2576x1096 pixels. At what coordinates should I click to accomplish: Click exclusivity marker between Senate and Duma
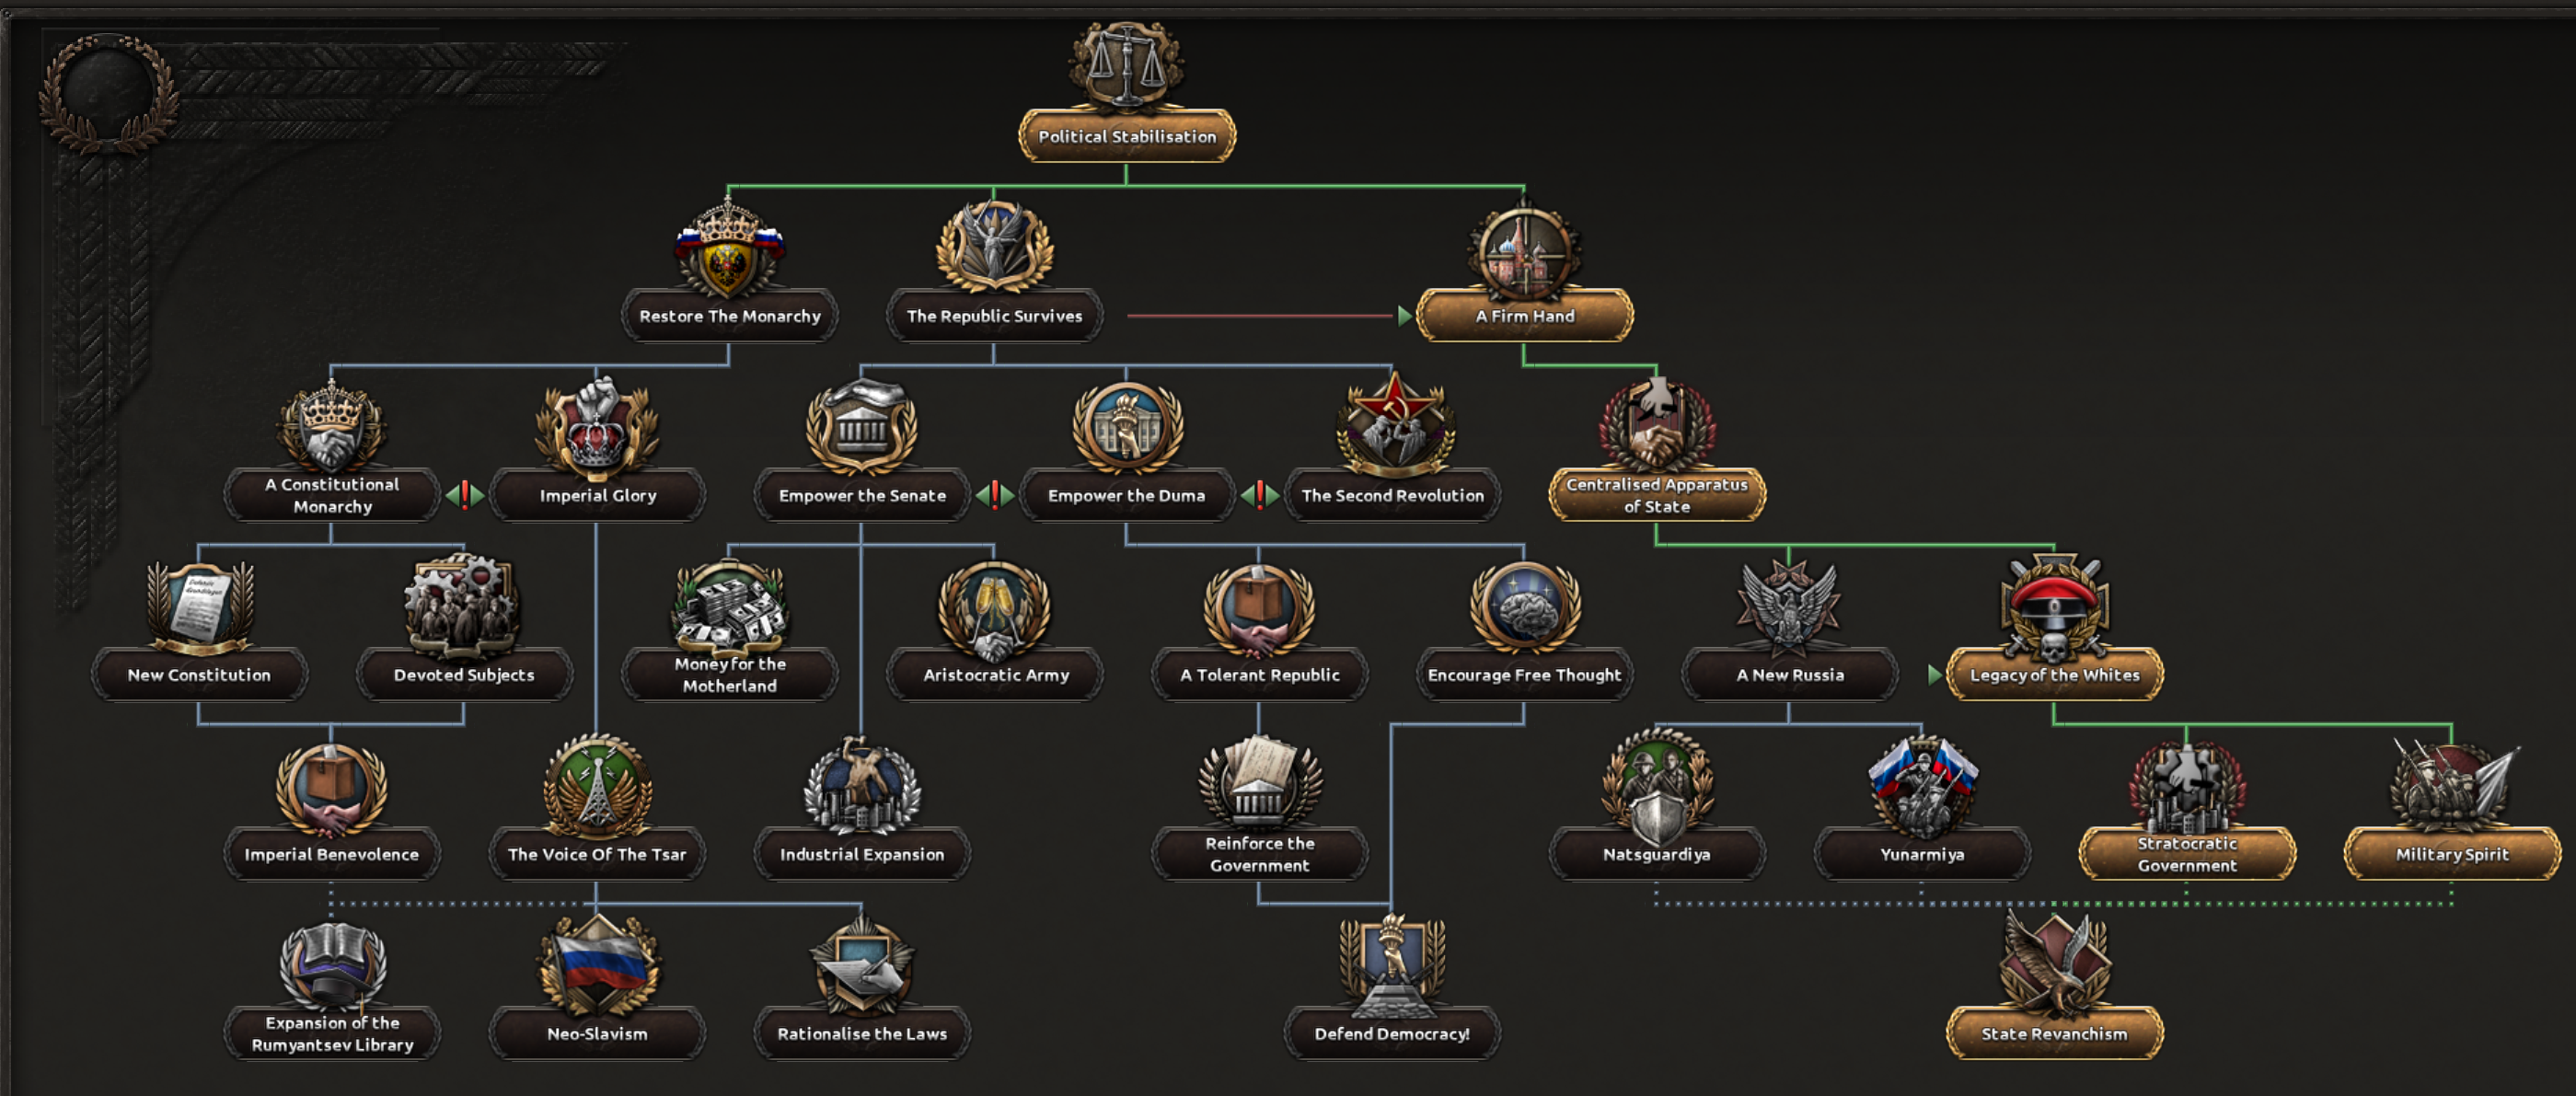(994, 494)
